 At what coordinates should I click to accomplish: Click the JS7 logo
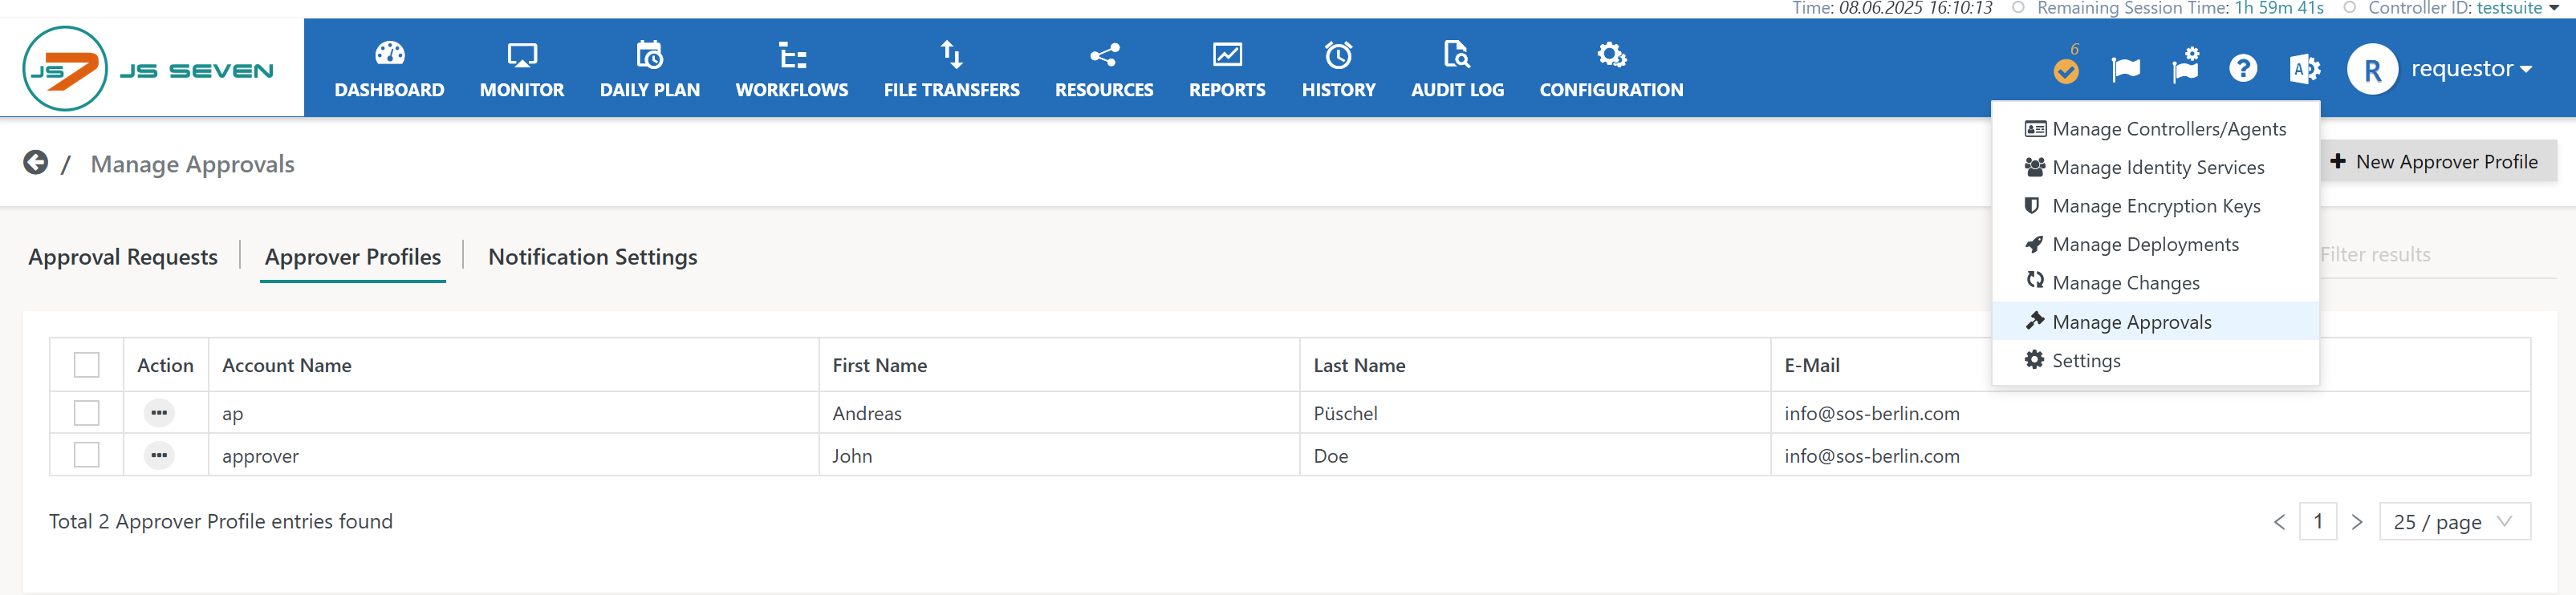[x=148, y=69]
